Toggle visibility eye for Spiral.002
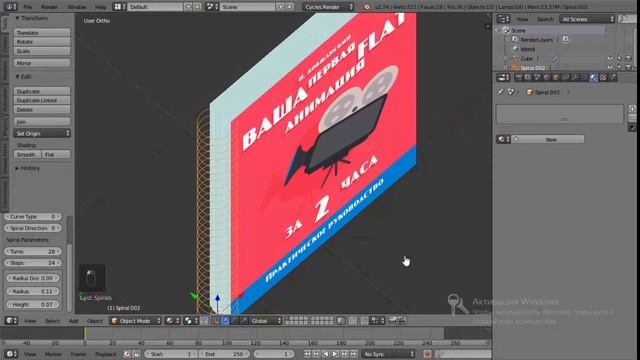The image size is (640, 360). pyautogui.click(x=610, y=68)
